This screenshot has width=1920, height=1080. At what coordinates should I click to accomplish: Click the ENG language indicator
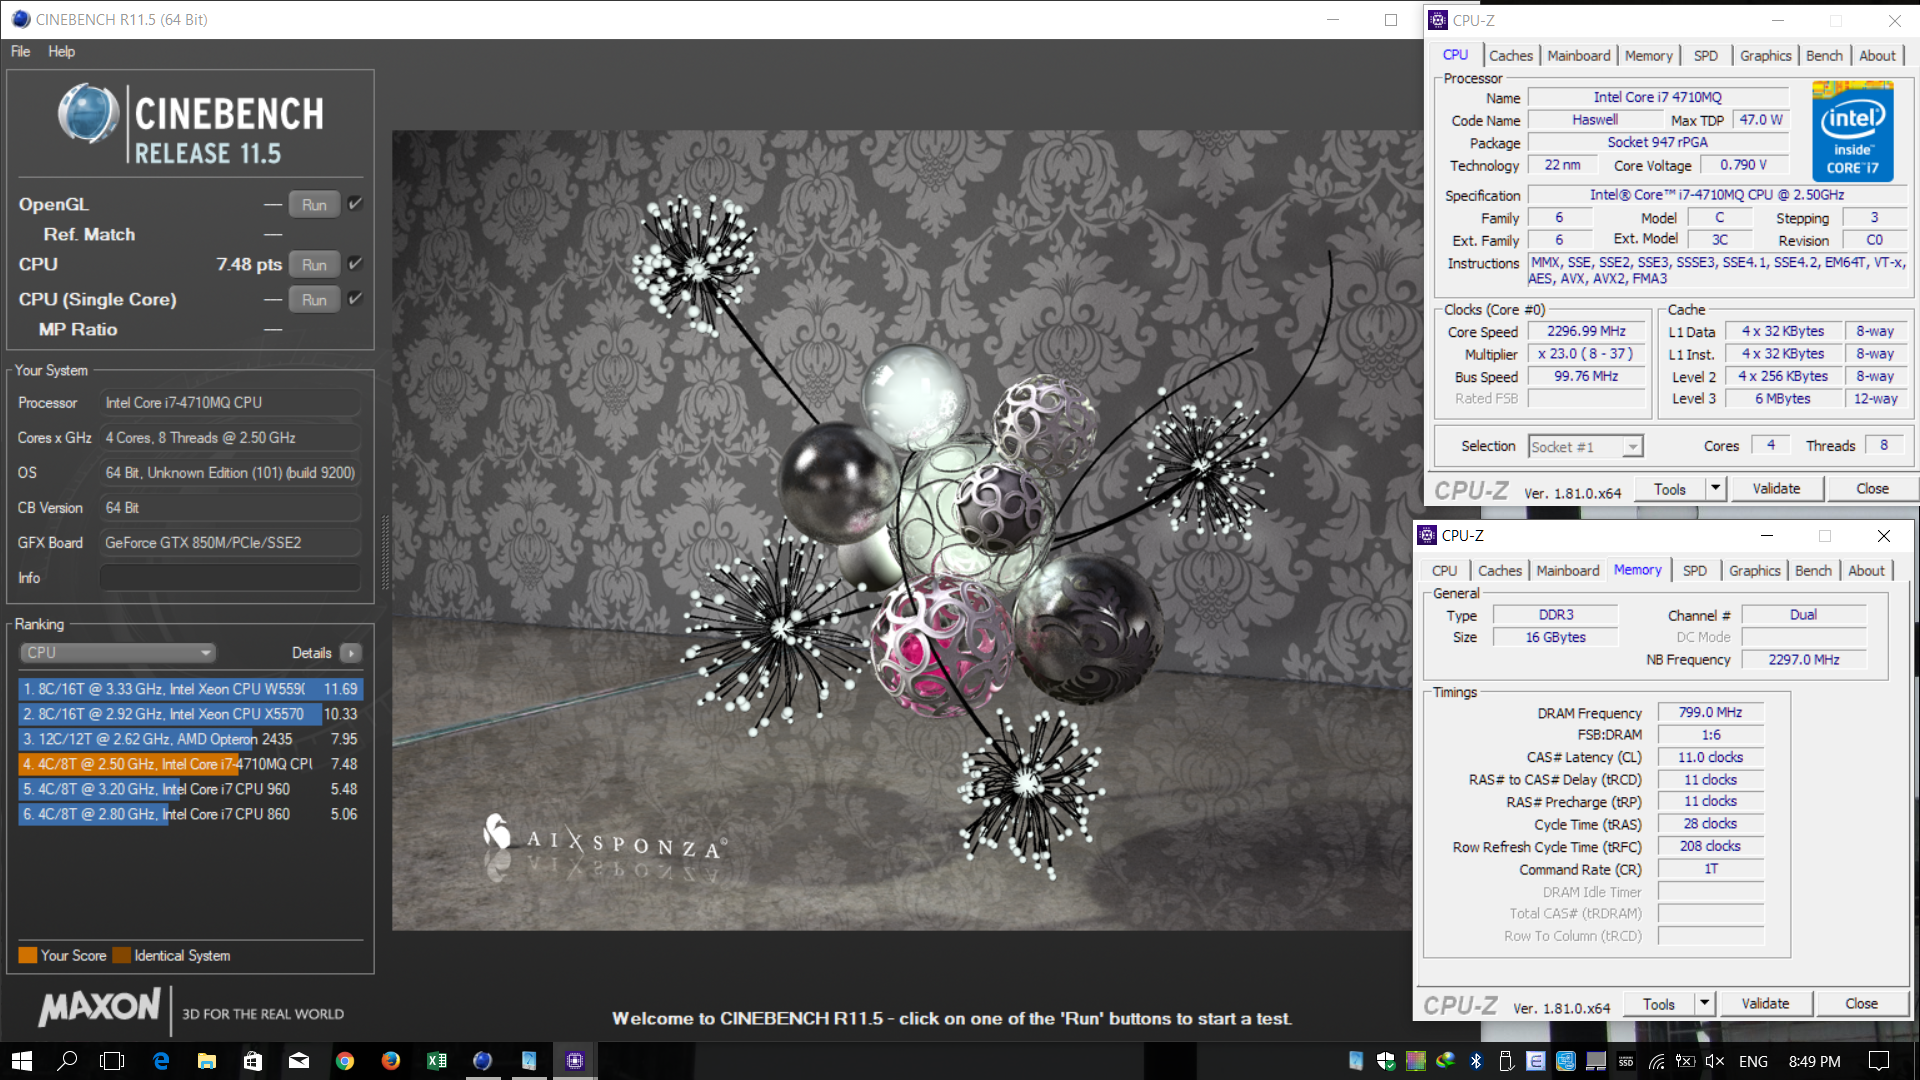coord(1753,1061)
